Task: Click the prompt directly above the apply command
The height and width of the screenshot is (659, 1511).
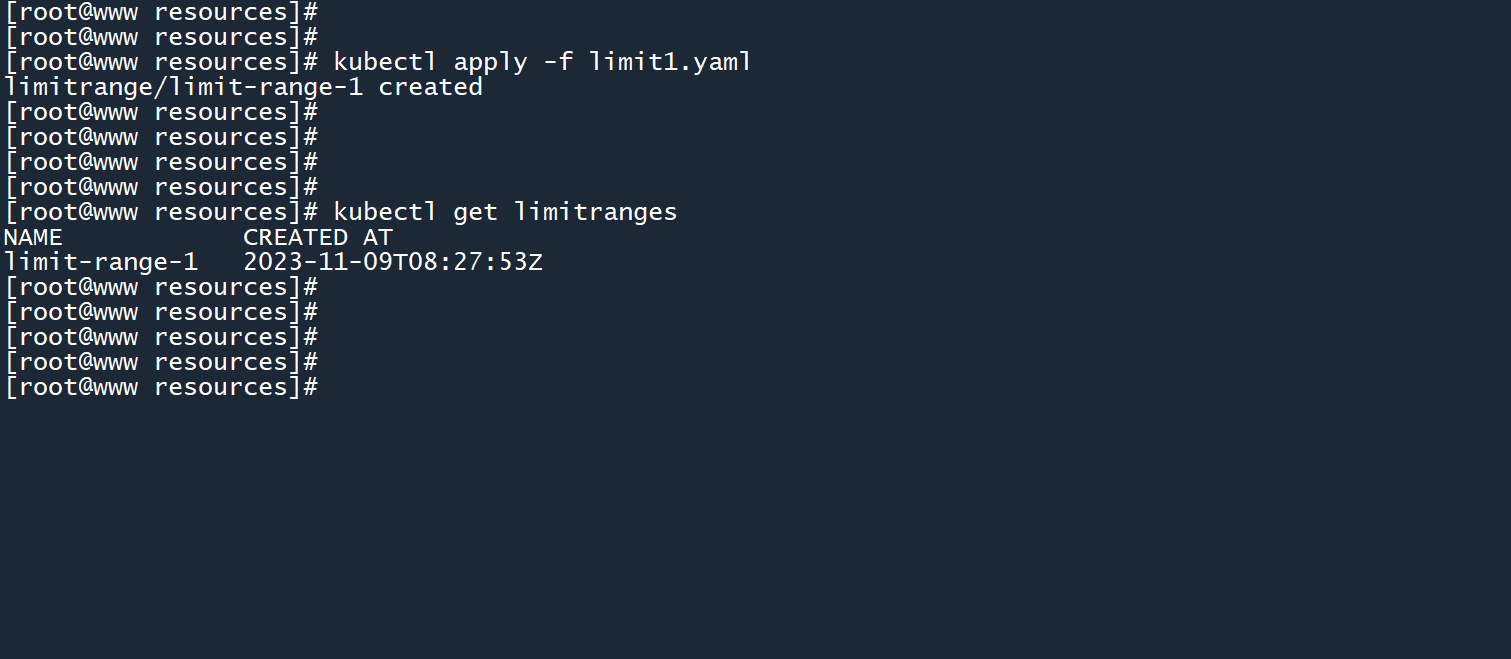Action: click(x=161, y=37)
